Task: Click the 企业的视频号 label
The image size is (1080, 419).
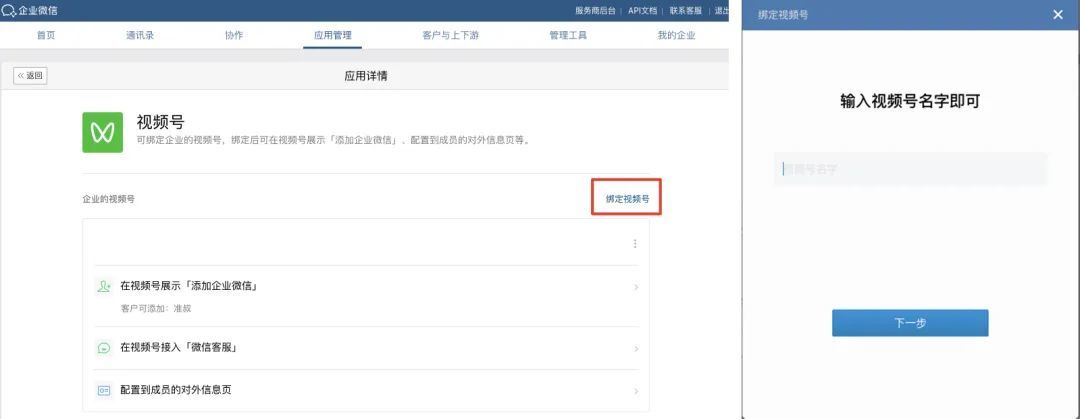Action: pyautogui.click(x=109, y=198)
